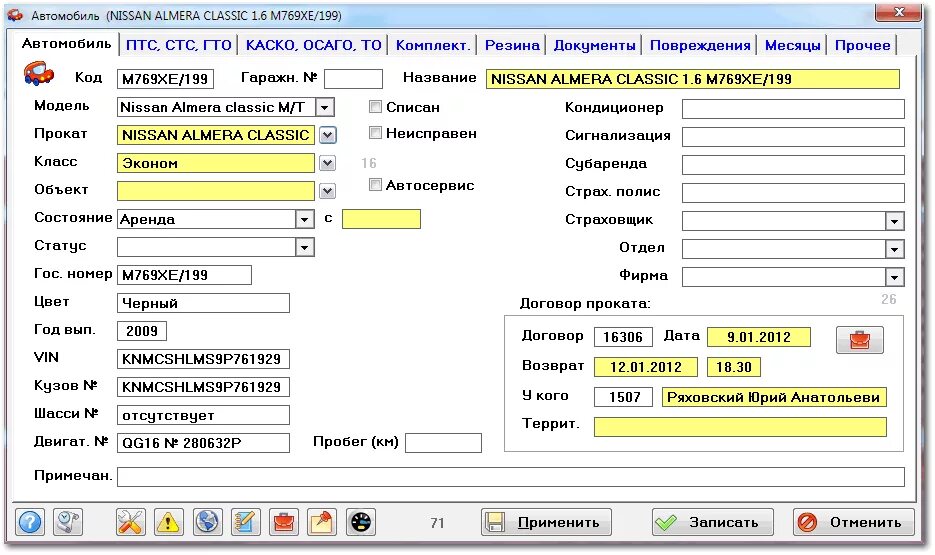This screenshot has height=555, width=935.
Task: Open the wrench and screwdriver repair icon
Action: tap(130, 522)
